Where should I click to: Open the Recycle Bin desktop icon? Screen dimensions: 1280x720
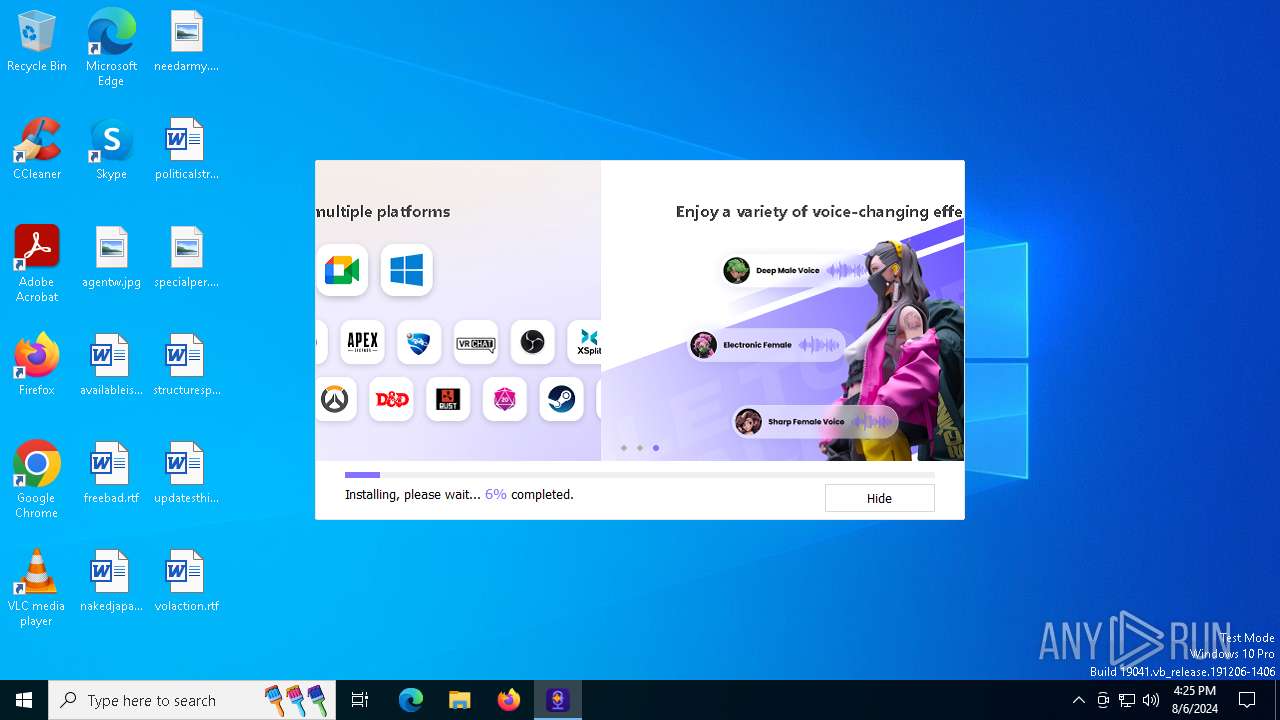(37, 42)
